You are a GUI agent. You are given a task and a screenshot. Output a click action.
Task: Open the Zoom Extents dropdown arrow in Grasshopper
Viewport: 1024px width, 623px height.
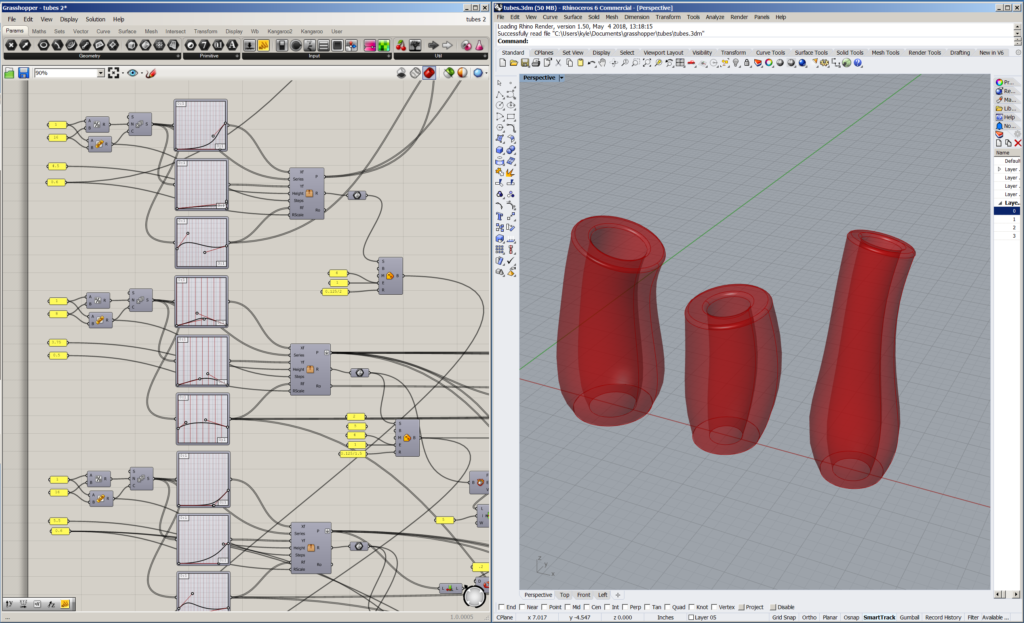click(x=123, y=73)
